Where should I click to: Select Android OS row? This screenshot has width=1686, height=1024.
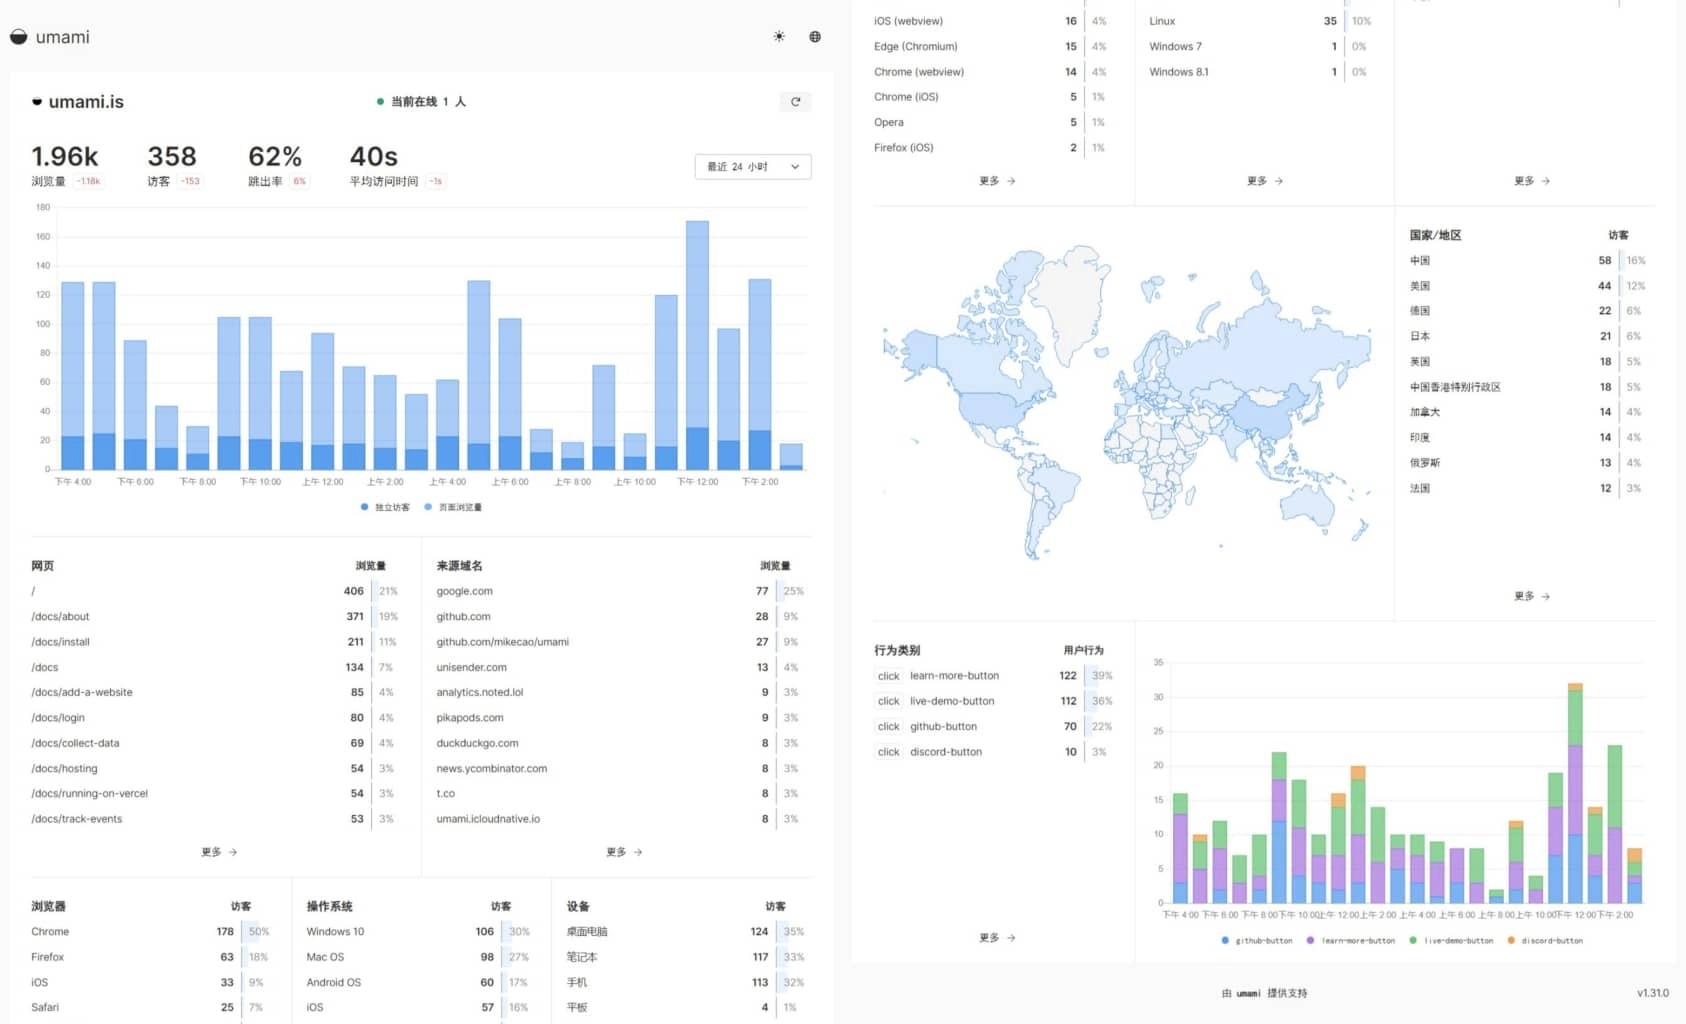point(419,982)
